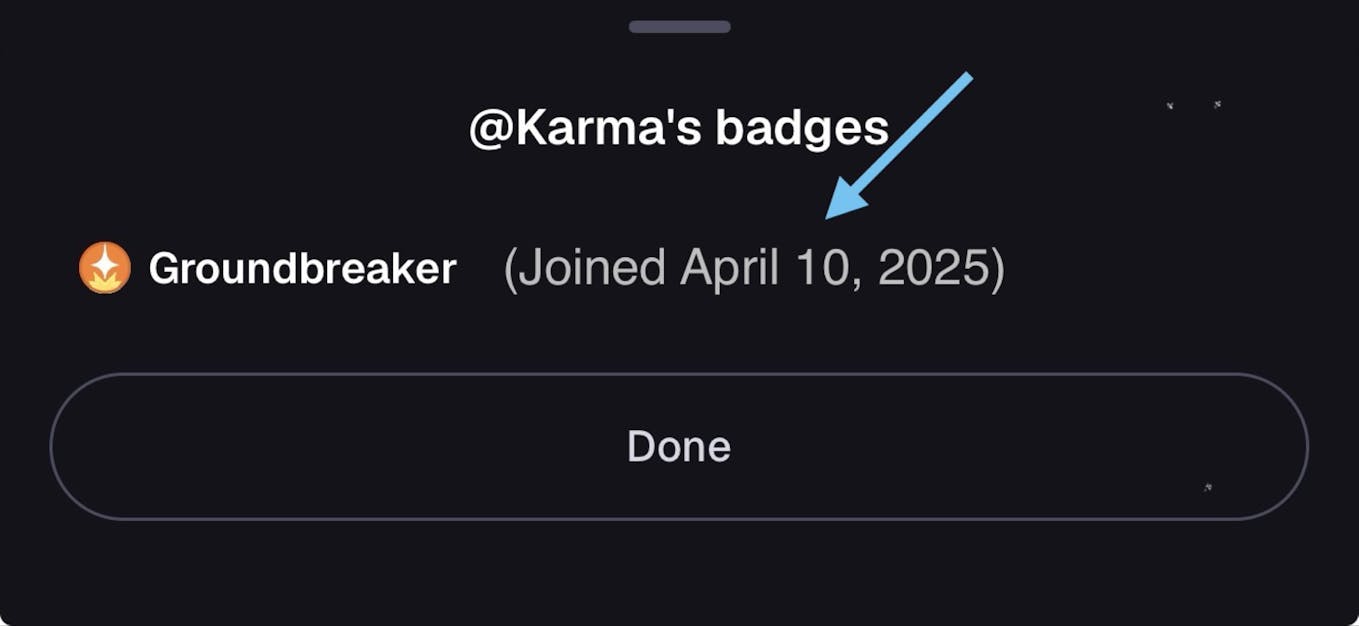This screenshot has height=626, width=1359.
Task: Click the blue arrow annotation head
Action: (838, 204)
